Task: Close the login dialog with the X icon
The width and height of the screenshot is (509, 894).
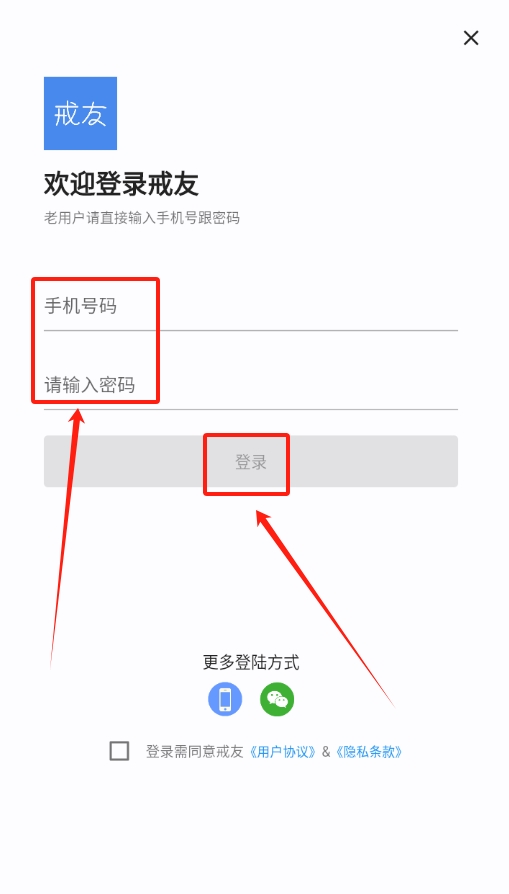Action: tap(471, 38)
